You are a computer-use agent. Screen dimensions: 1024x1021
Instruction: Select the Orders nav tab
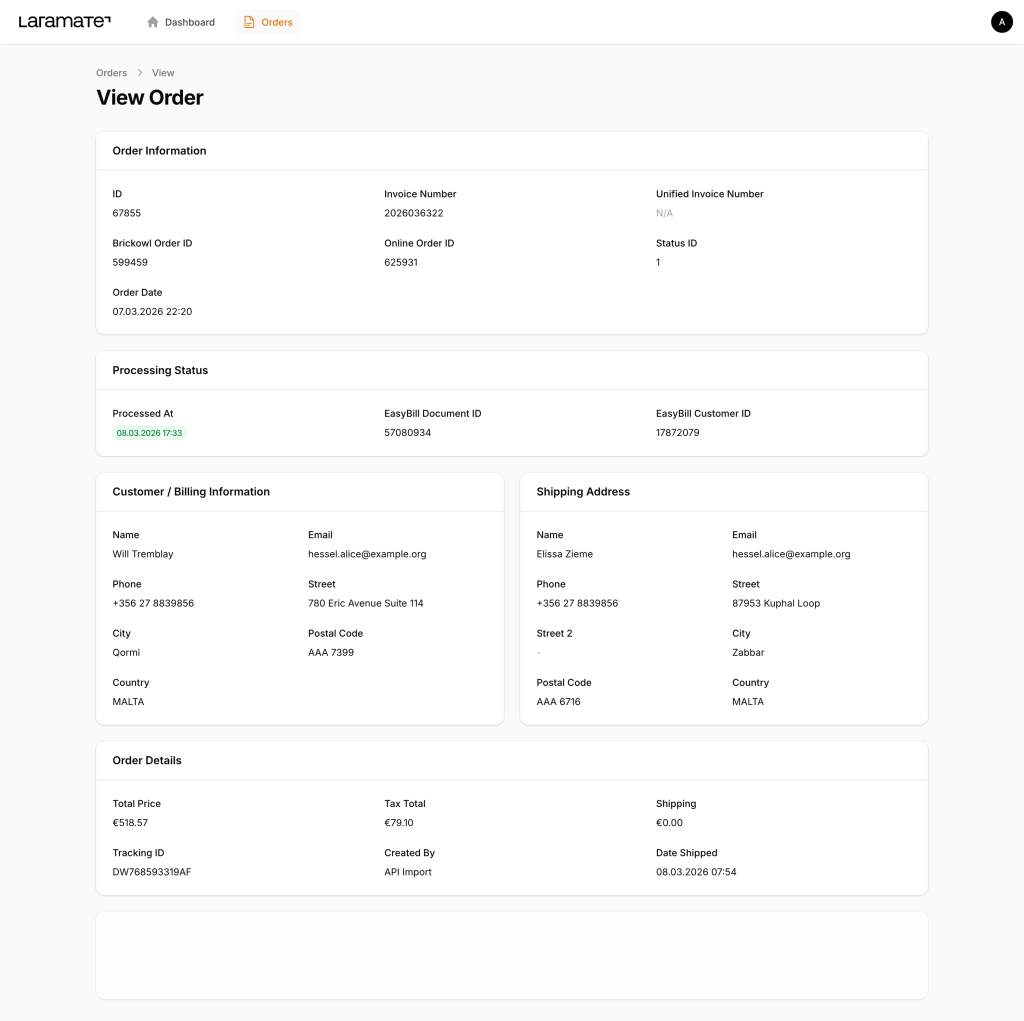click(x=268, y=22)
